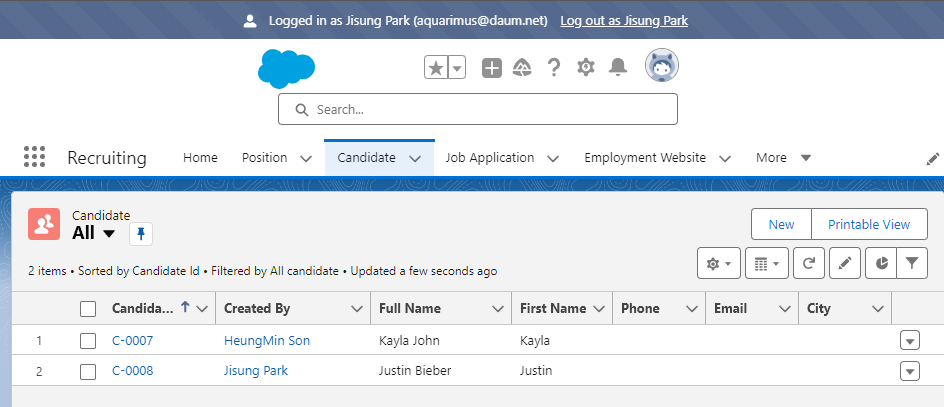This screenshot has height=407, width=944.
Task: Click the Search input field
Action: (478, 109)
